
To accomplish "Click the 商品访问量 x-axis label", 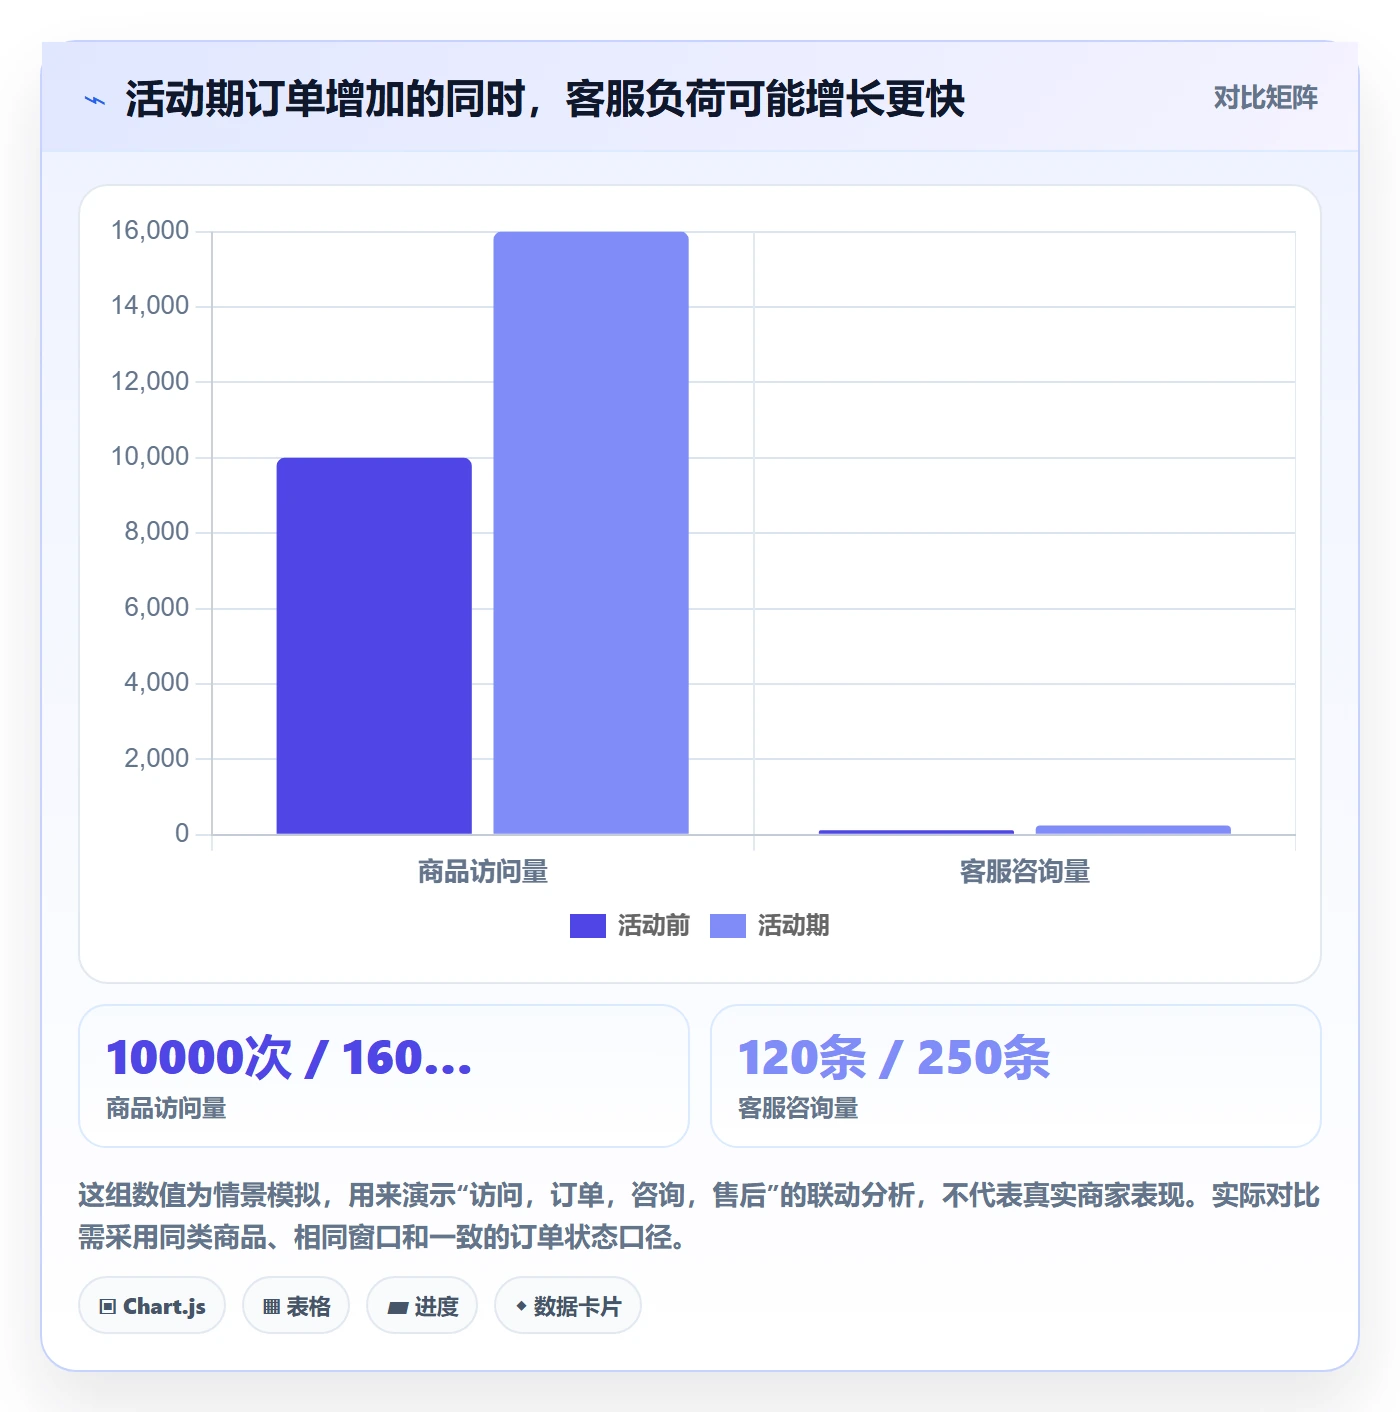I will (483, 872).
